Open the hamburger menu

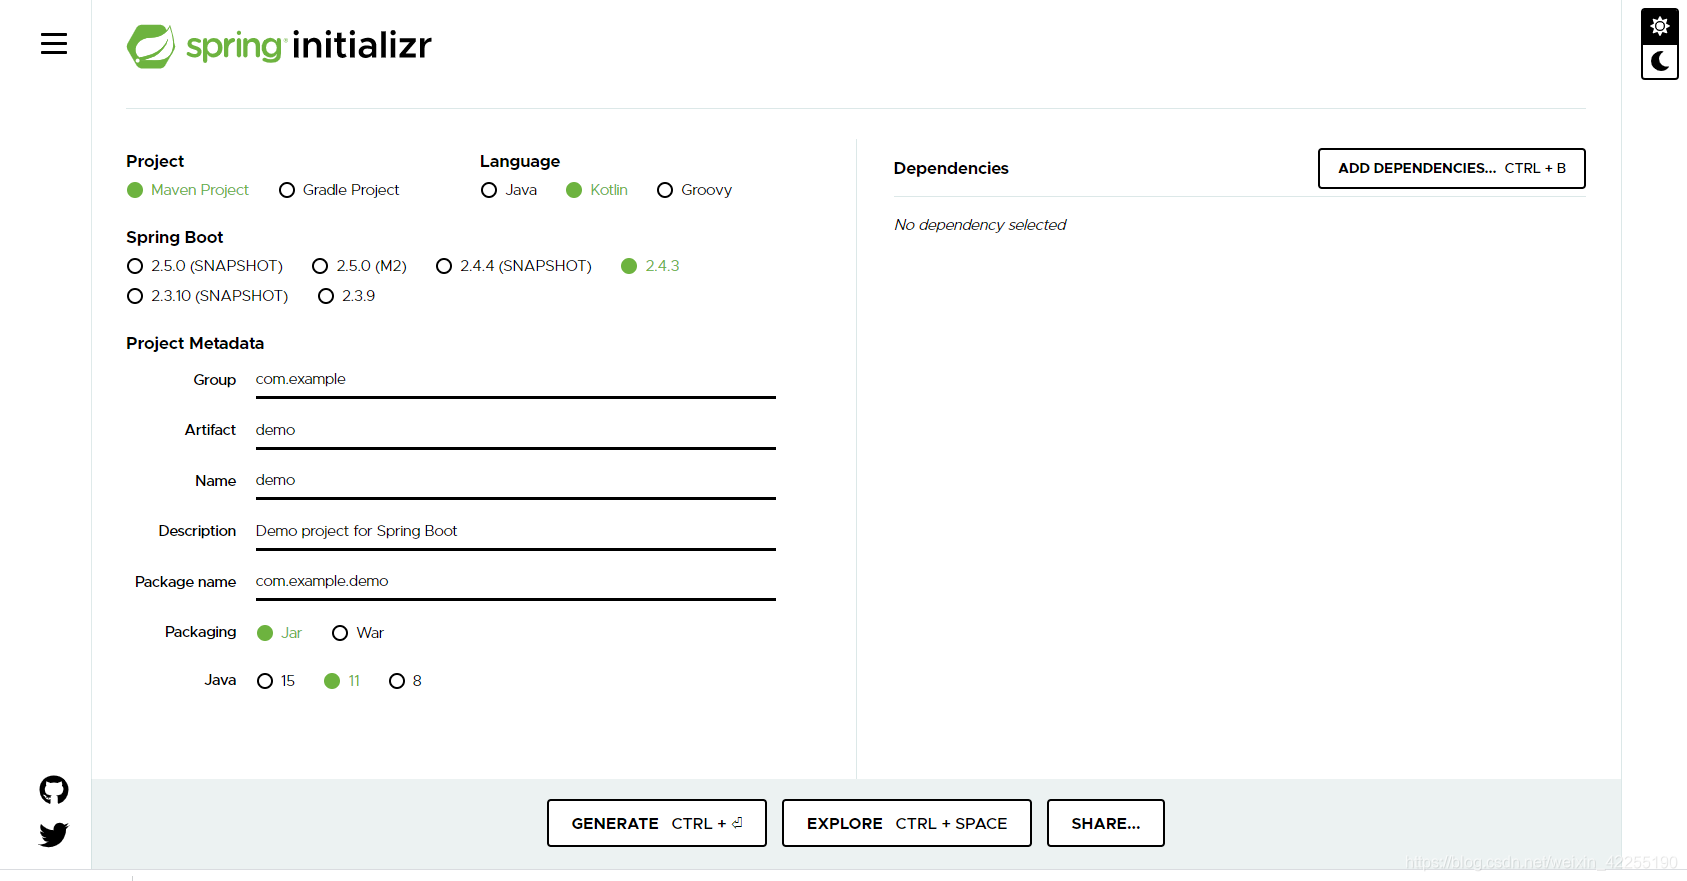[x=54, y=44]
